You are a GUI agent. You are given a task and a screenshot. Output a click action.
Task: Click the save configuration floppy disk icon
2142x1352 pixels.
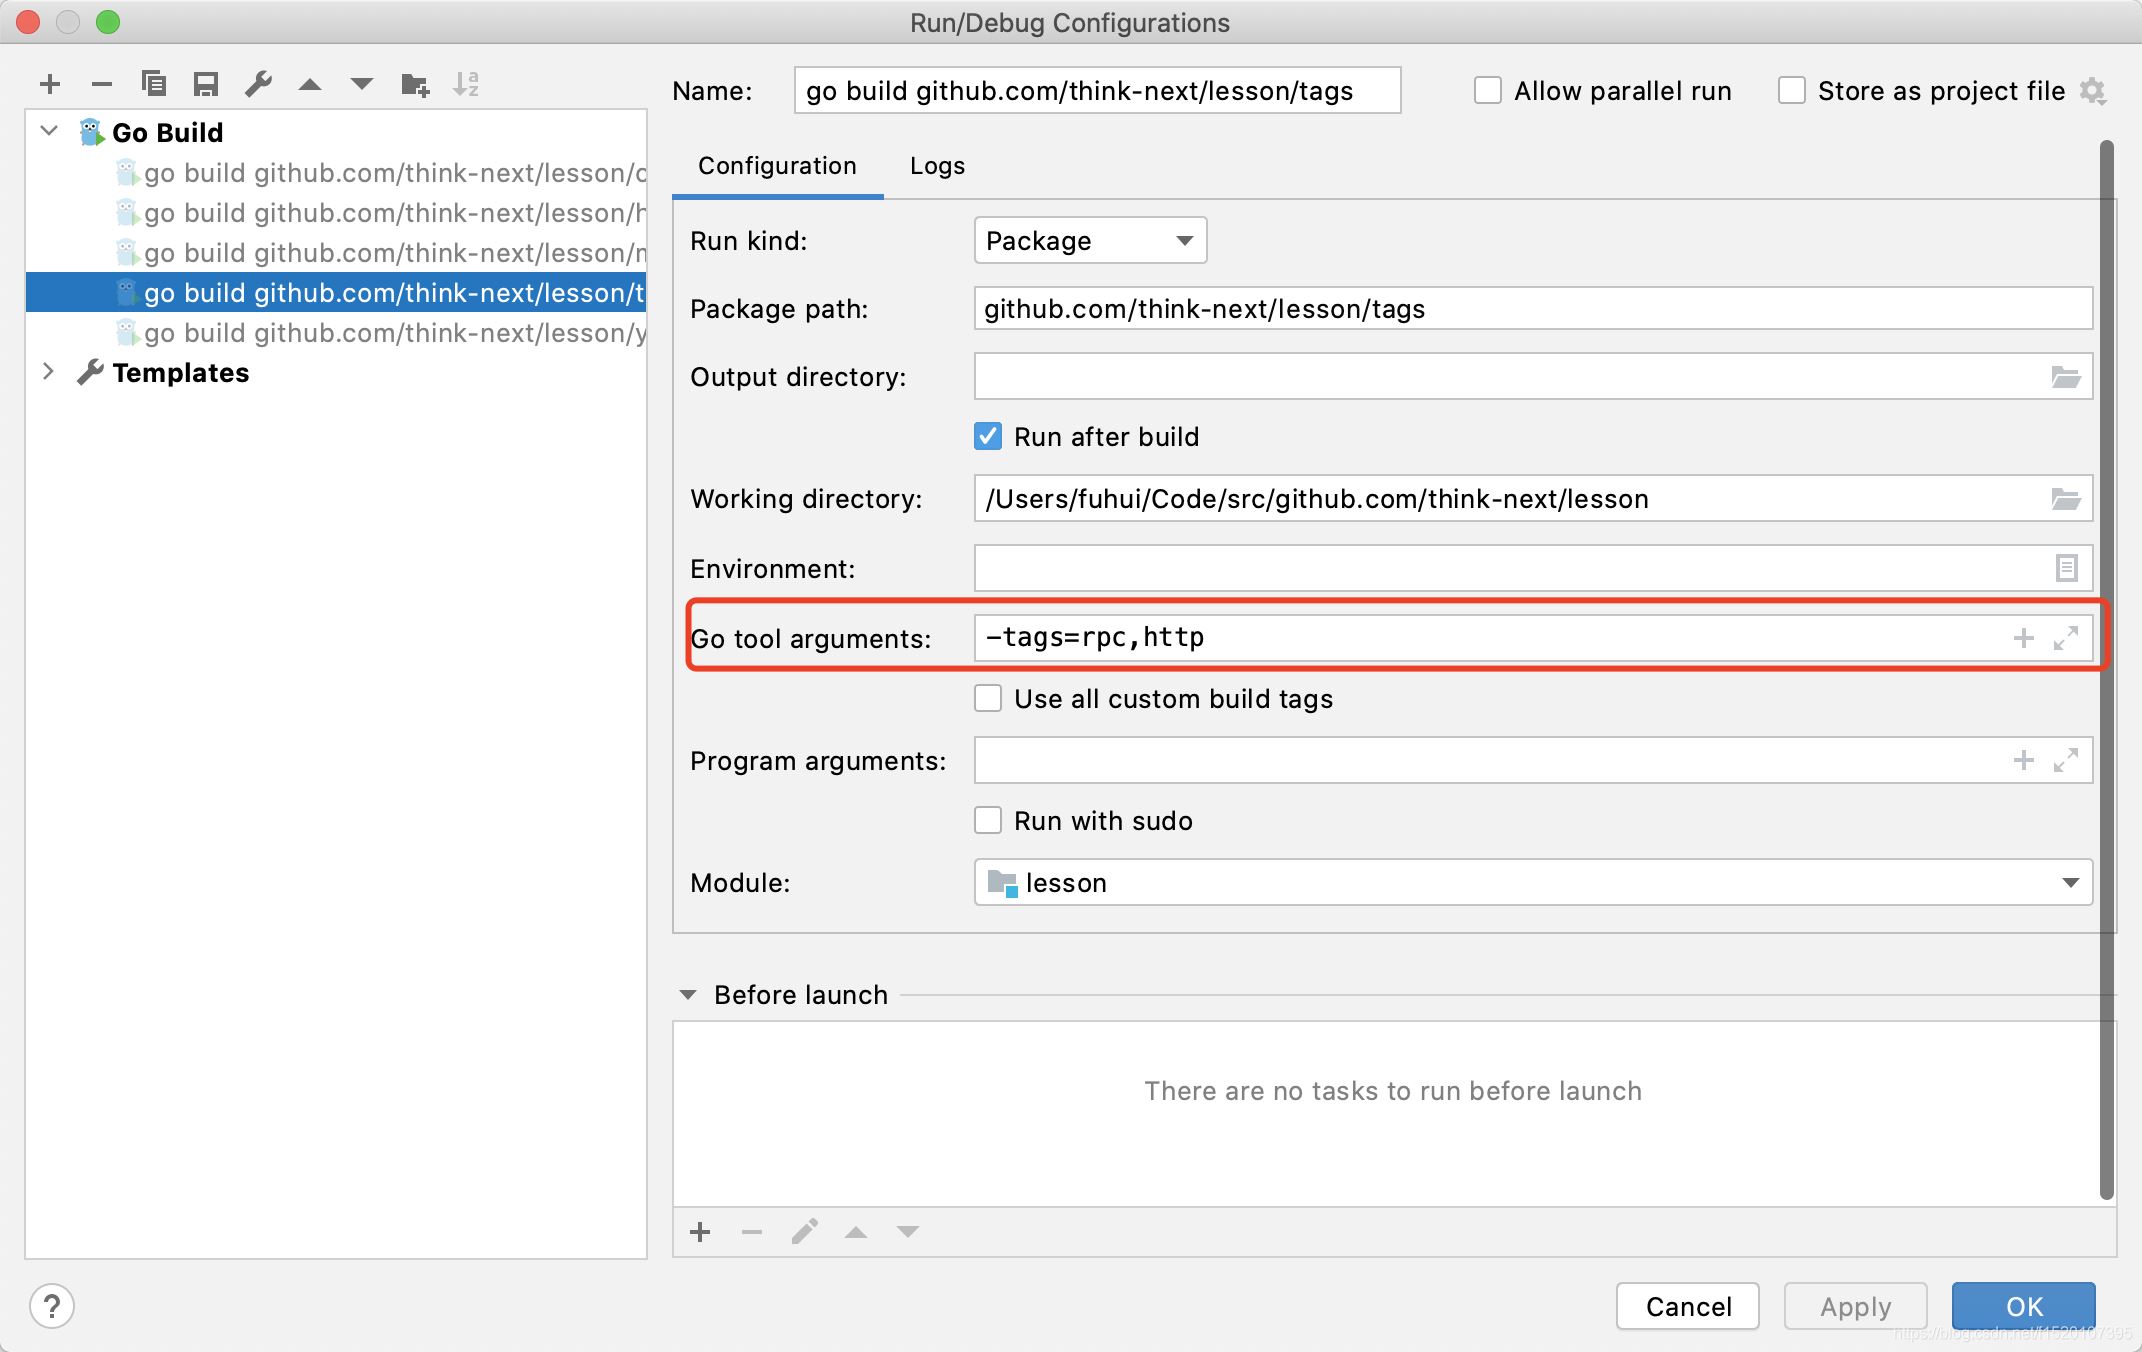206,85
